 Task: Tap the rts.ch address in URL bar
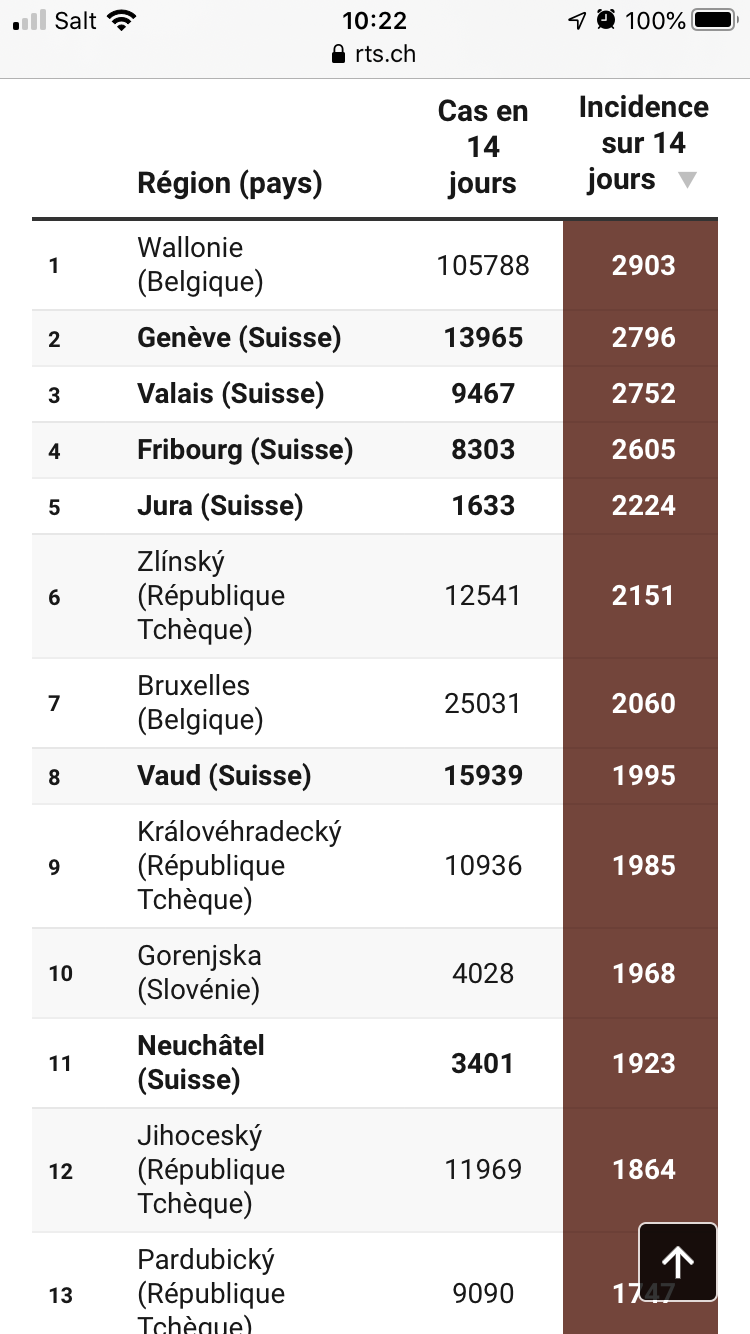tap(385, 55)
